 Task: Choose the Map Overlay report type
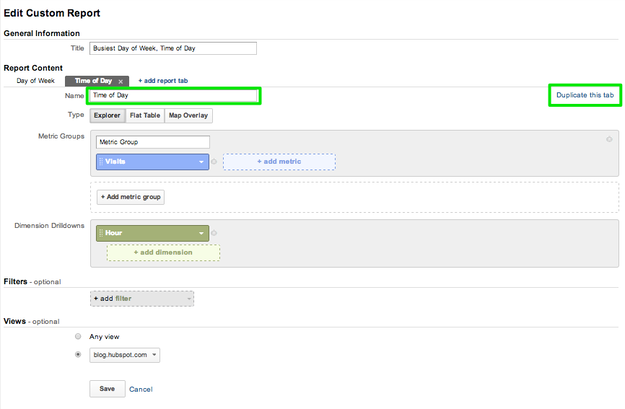click(188, 116)
